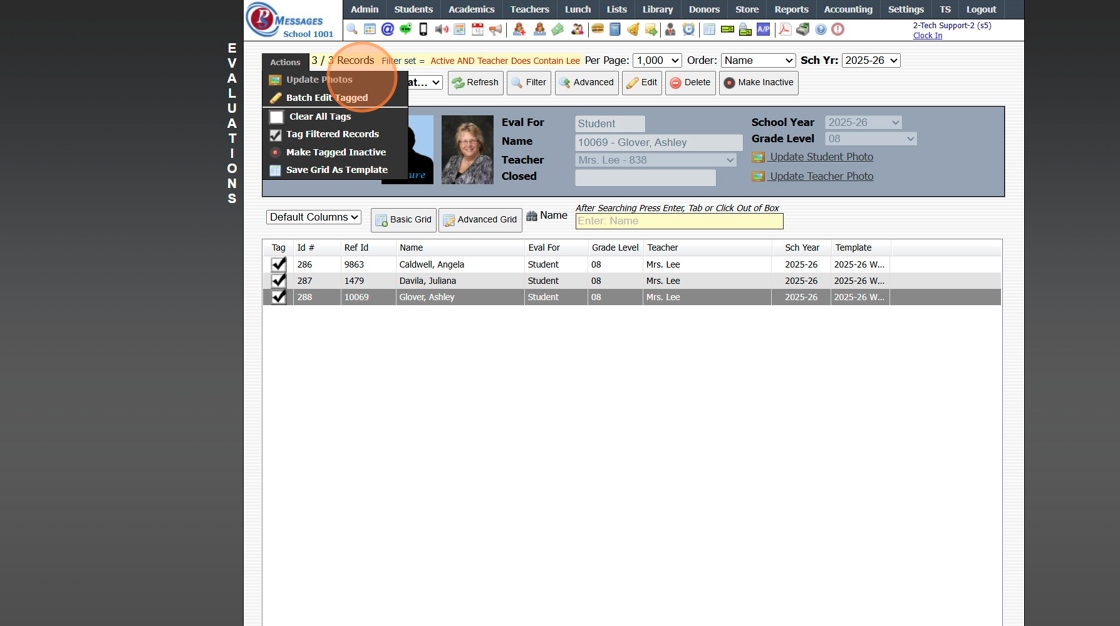Screen dimensions: 1120x626
Task: Open the red calendar date icon
Action: pos(477,29)
